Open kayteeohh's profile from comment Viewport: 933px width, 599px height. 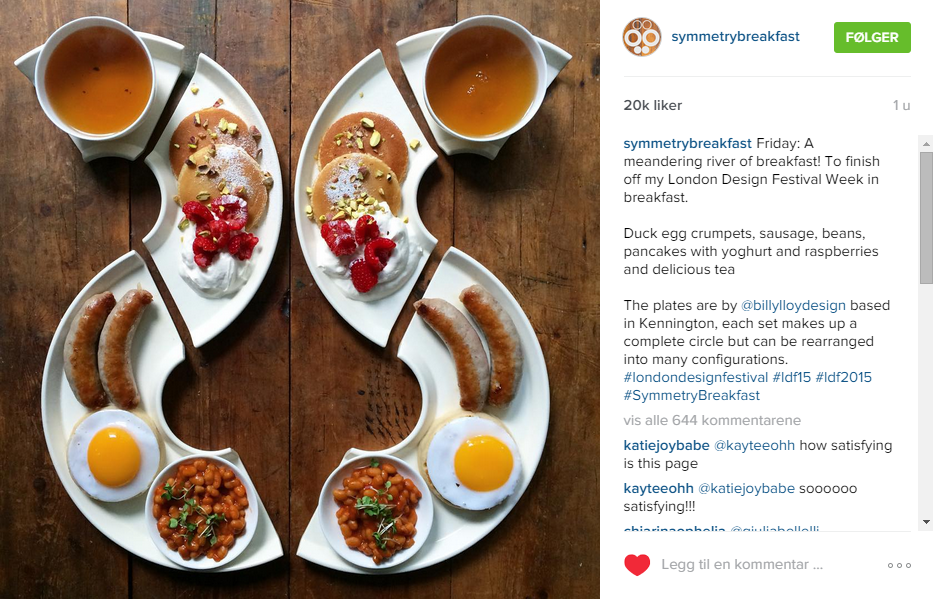(x=658, y=488)
